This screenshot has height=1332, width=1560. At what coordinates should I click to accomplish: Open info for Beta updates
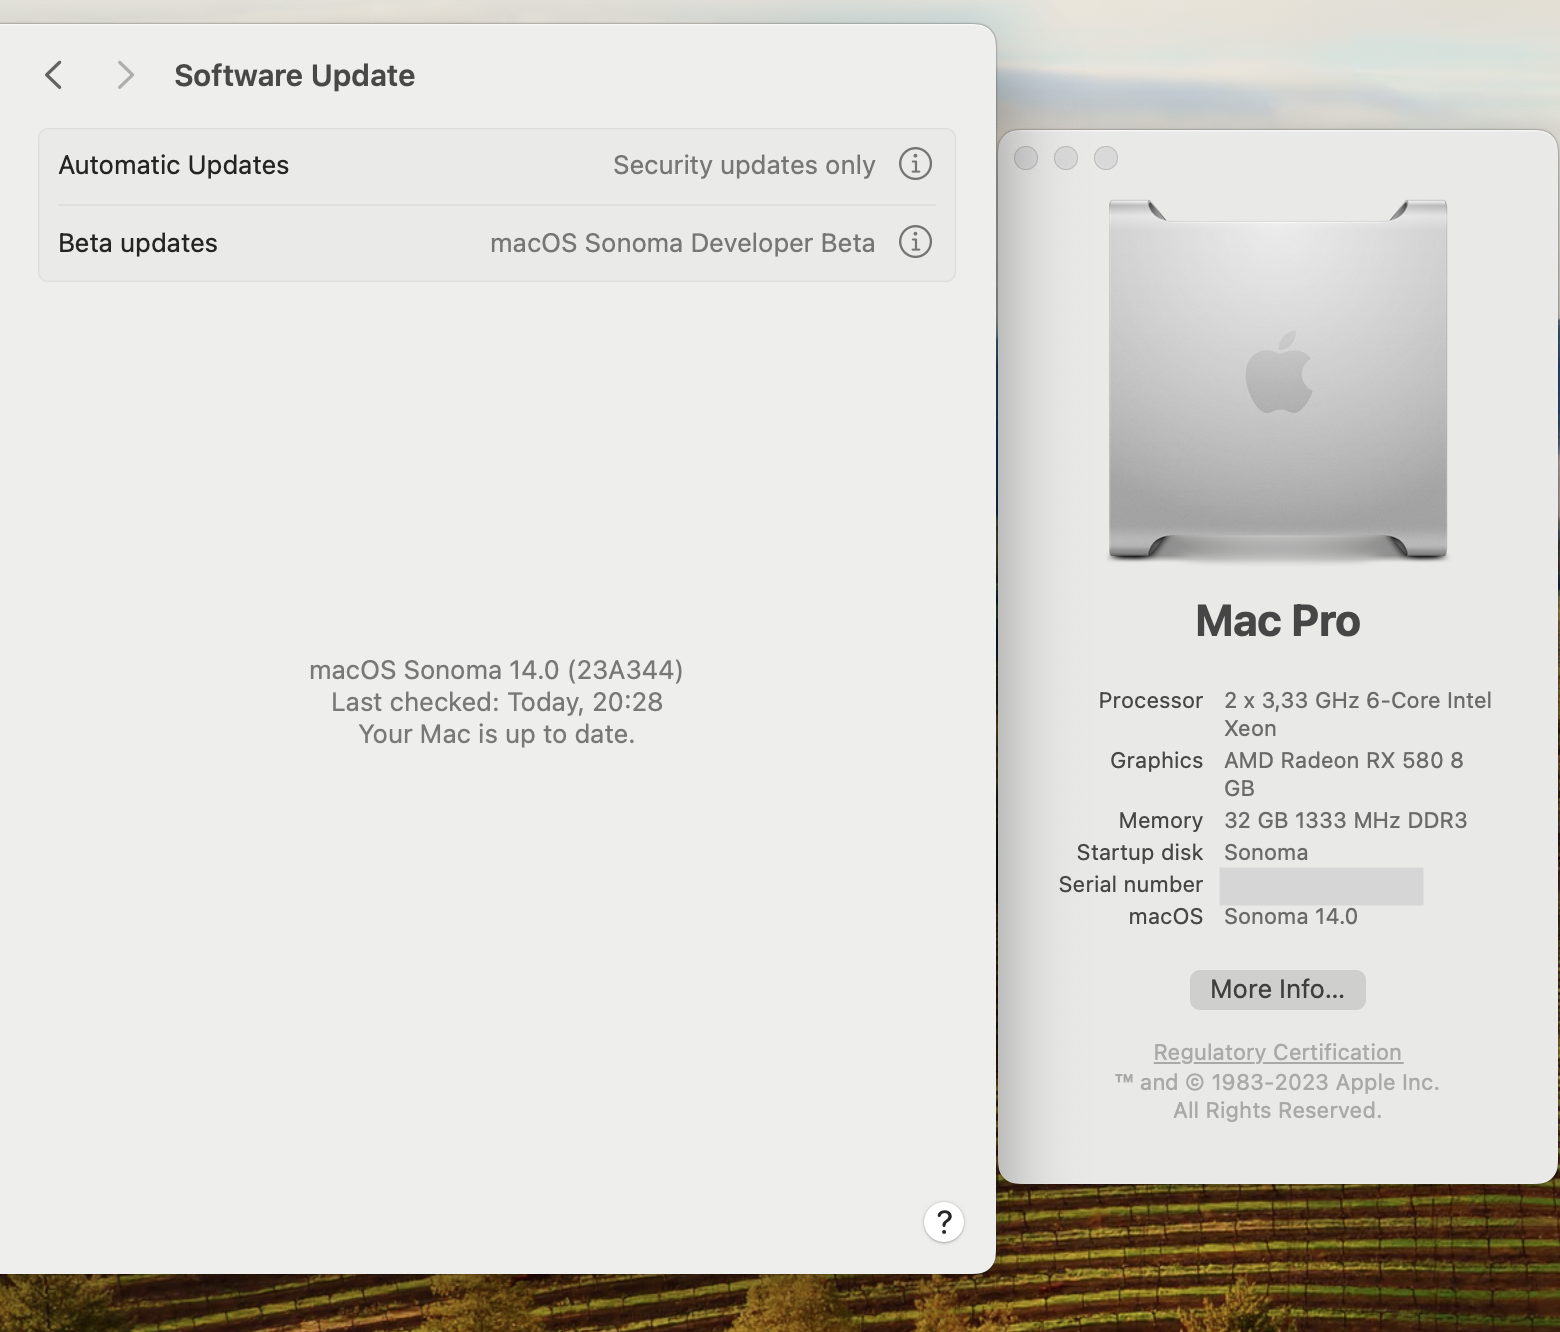915,242
